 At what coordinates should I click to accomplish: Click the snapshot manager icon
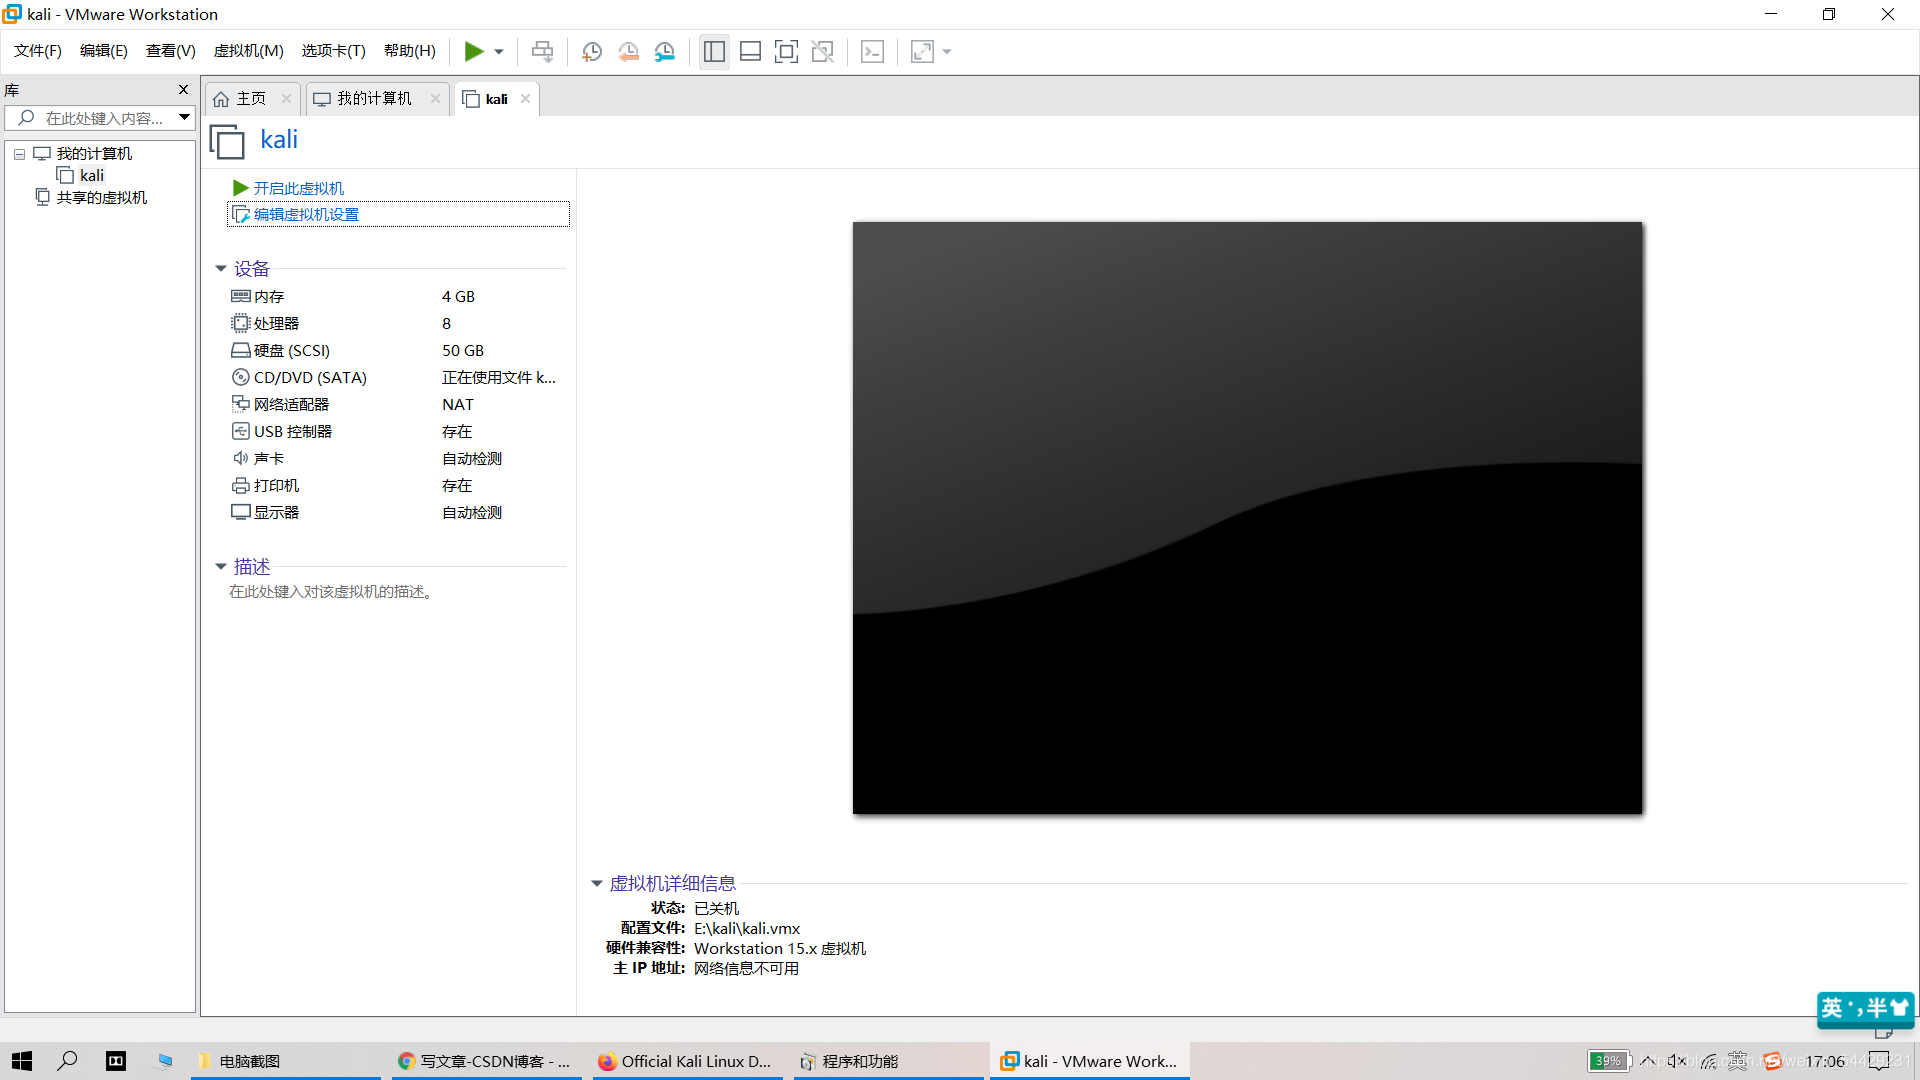coord(666,51)
